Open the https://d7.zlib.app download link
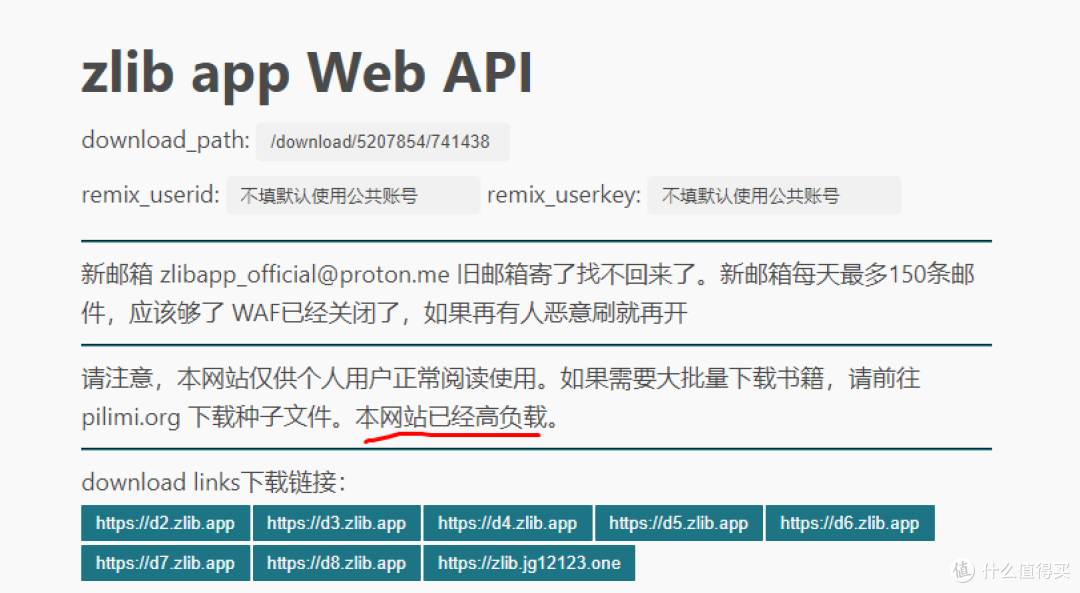This screenshot has width=1080, height=593. tap(165, 563)
